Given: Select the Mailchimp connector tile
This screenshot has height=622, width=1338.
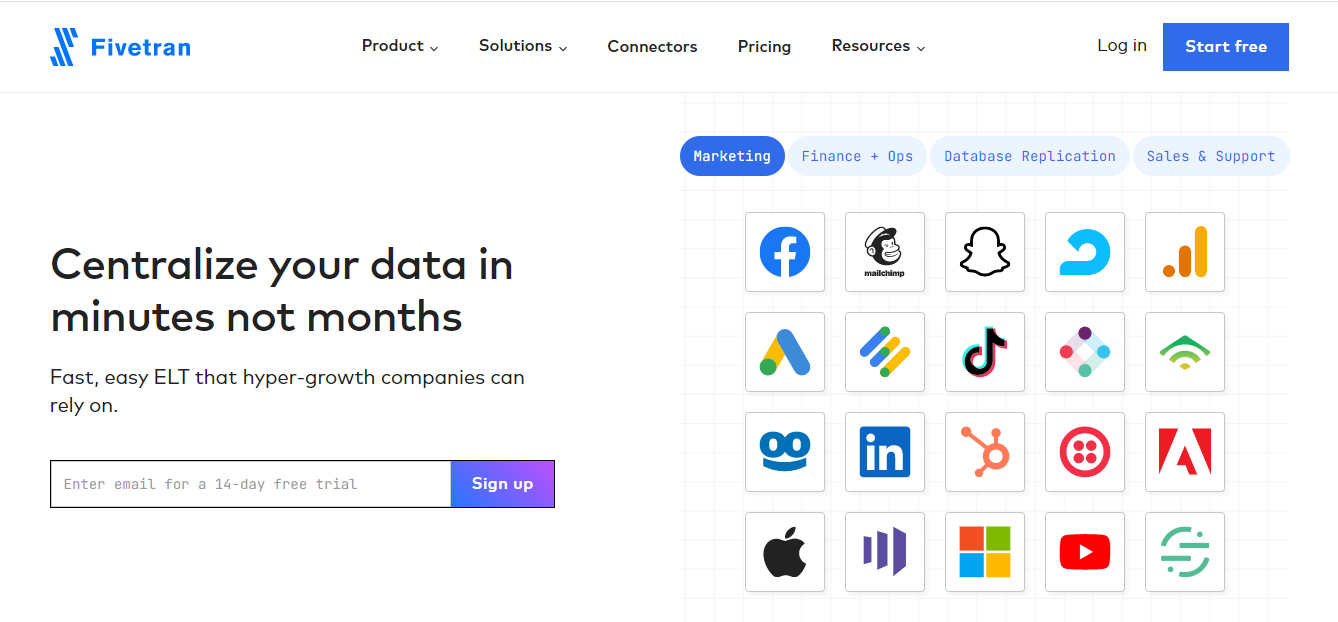Looking at the screenshot, I should tap(885, 252).
